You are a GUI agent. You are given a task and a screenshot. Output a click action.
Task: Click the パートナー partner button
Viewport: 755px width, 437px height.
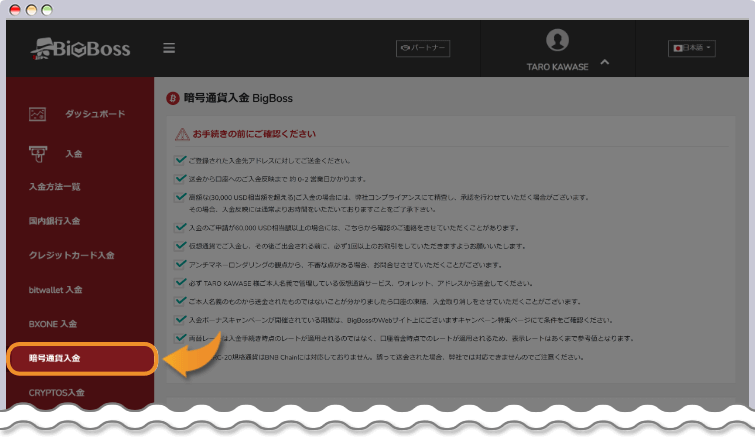[x=423, y=48]
